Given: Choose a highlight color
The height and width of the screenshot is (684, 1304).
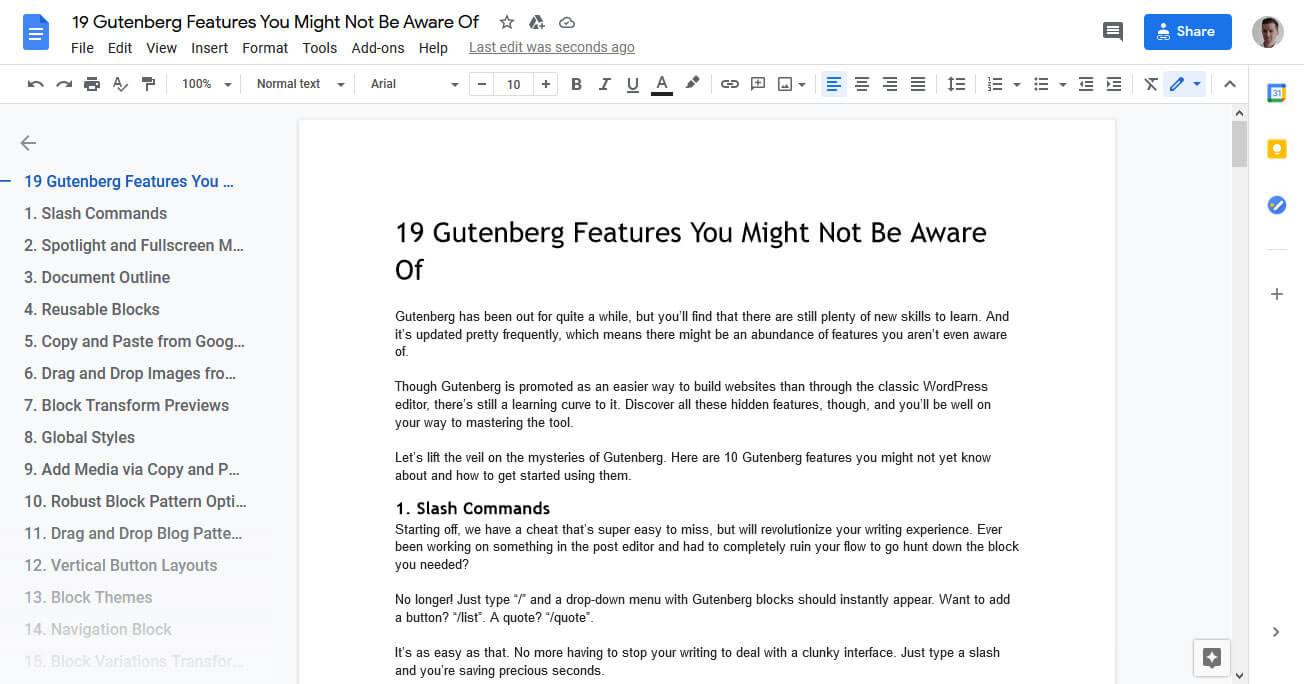Looking at the screenshot, I should pos(692,84).
